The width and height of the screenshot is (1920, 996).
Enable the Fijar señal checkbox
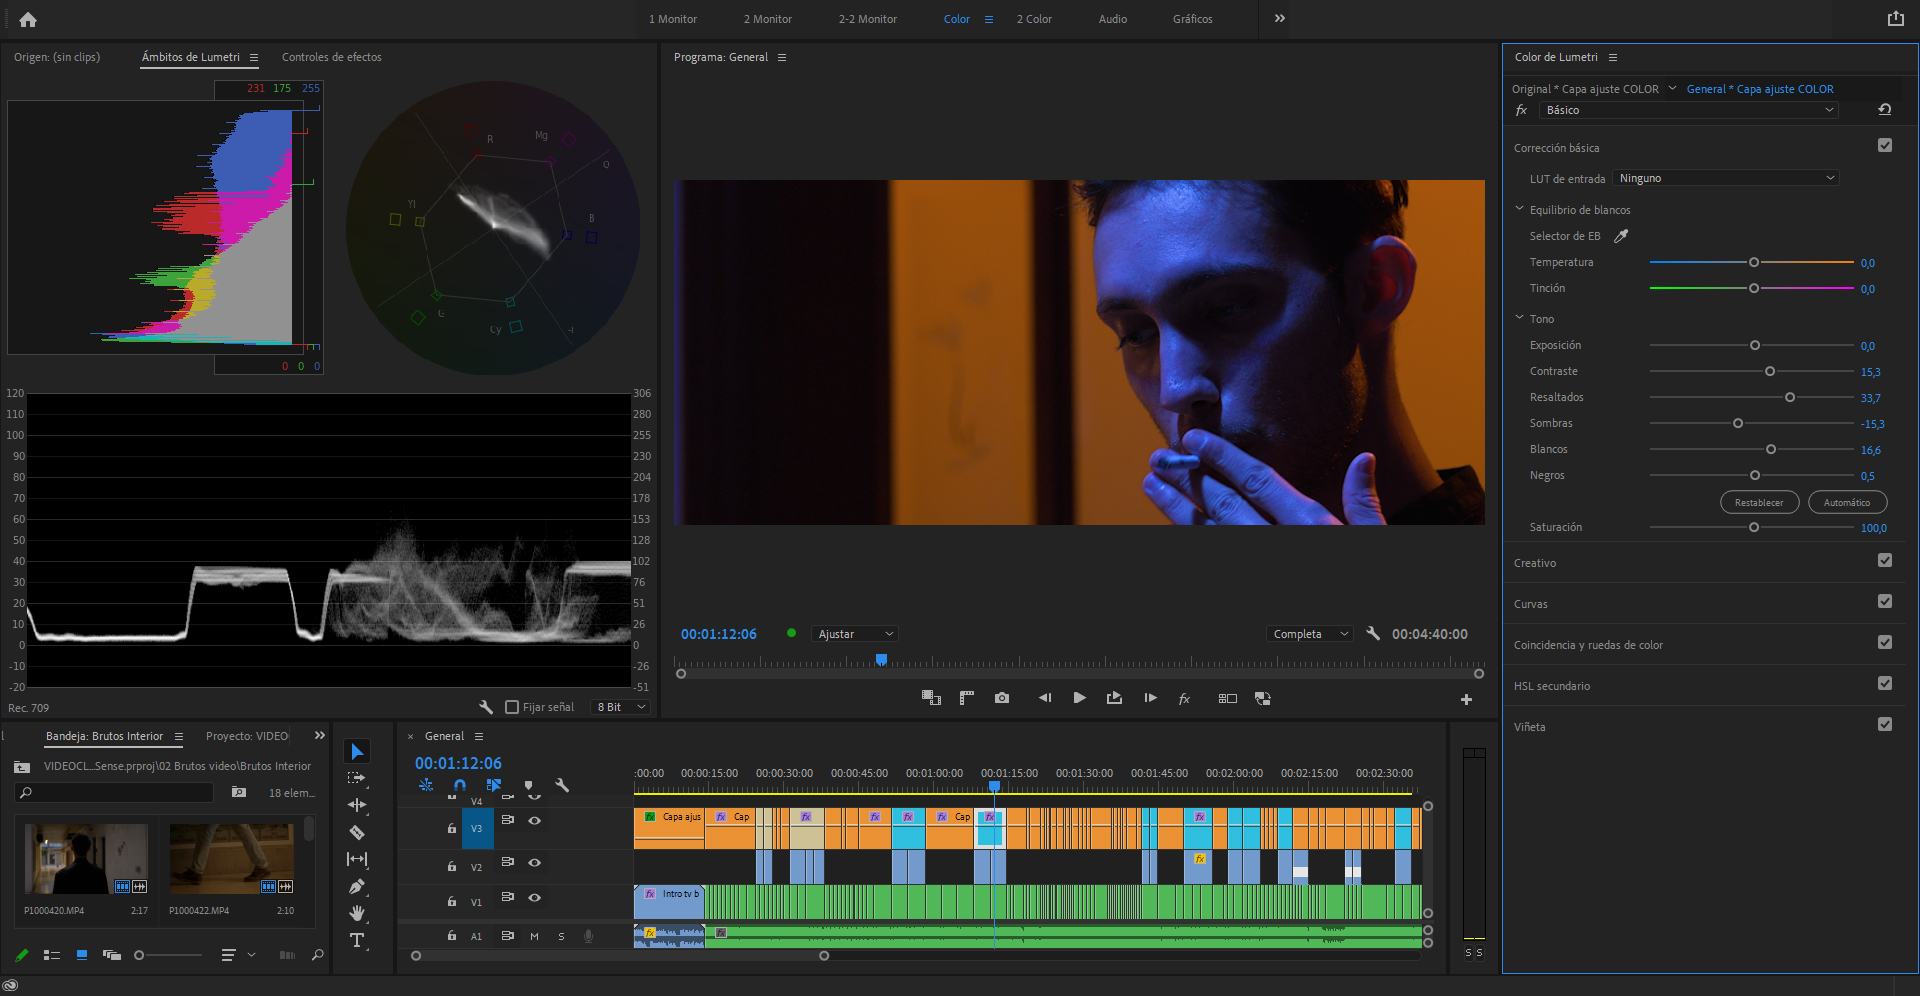[x=512, y=707]
